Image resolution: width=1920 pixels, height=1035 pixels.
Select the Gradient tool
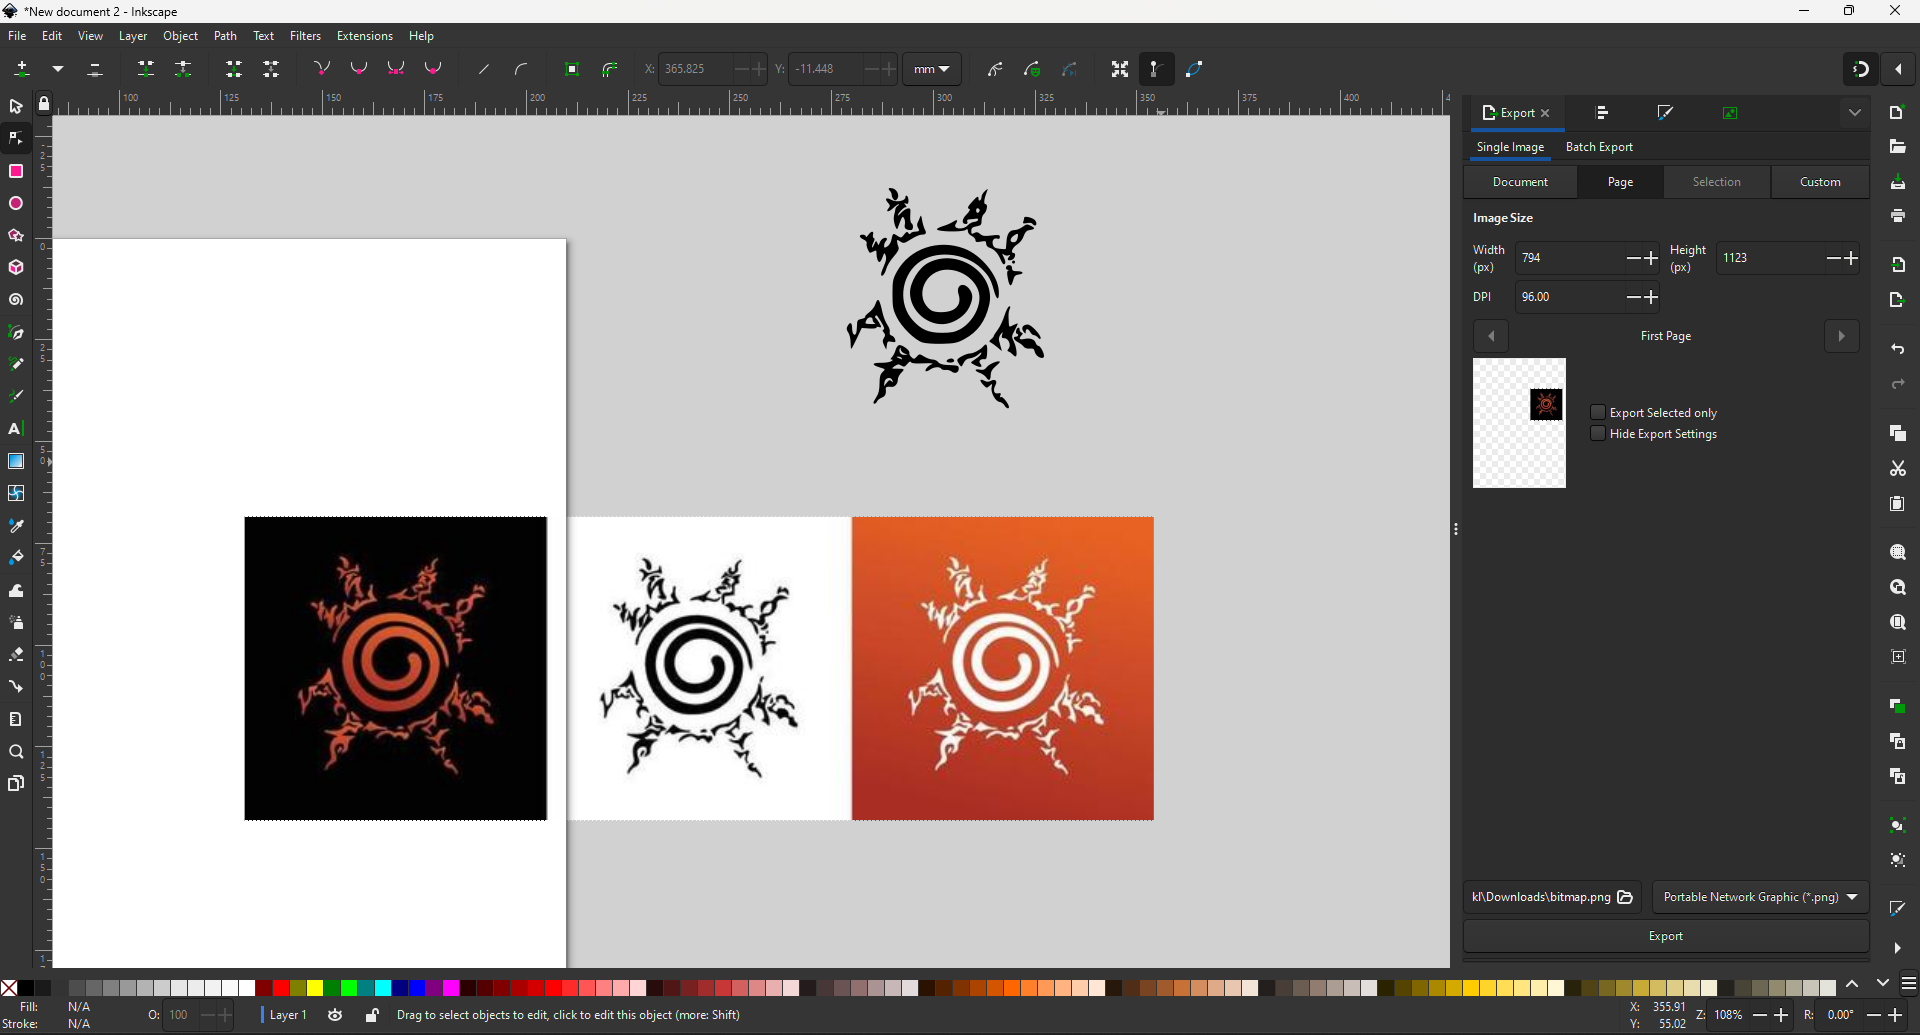[16, 461]
